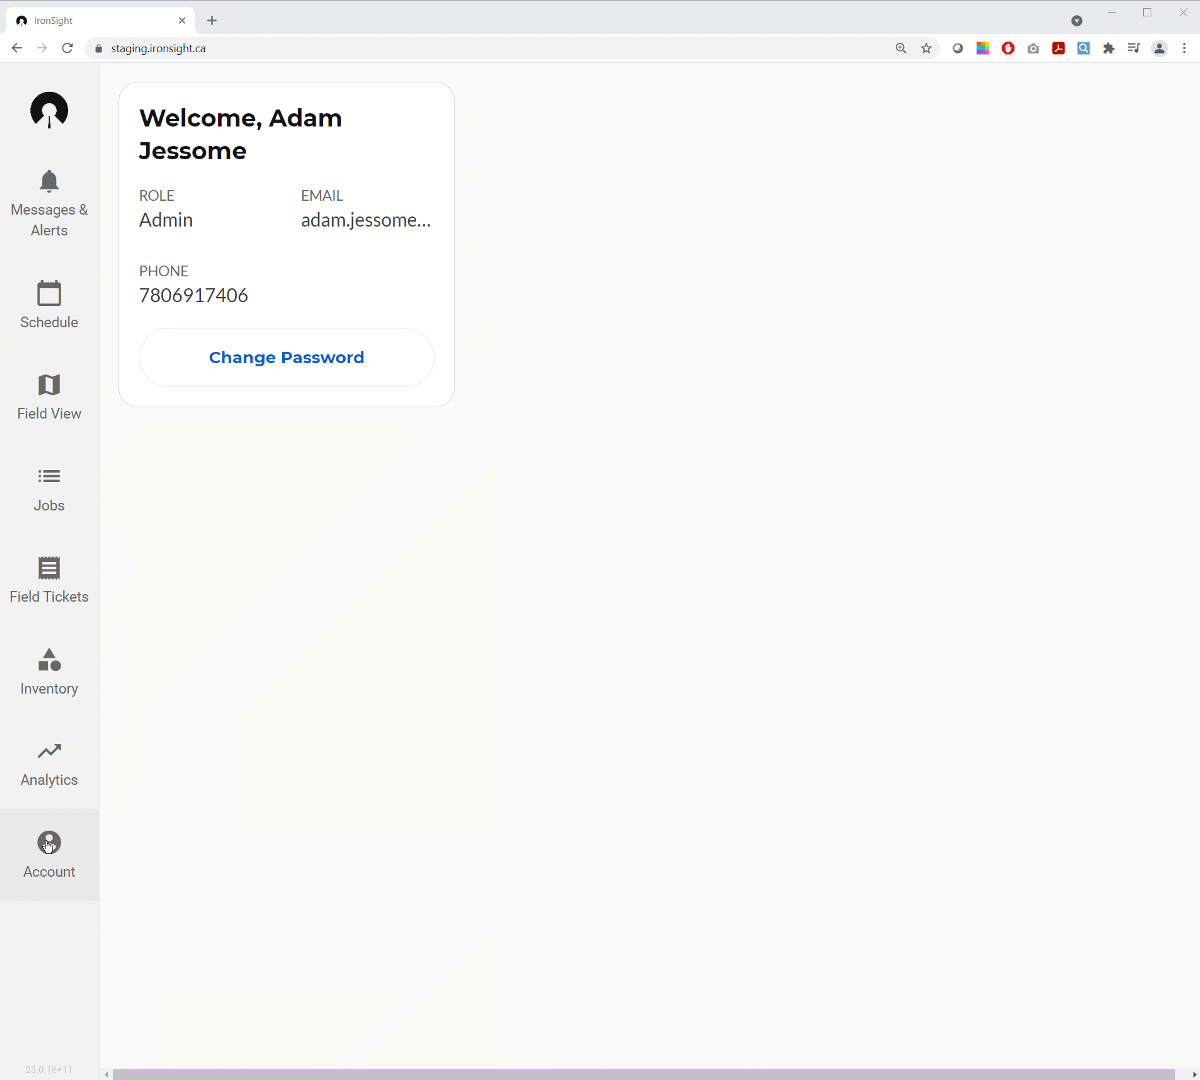The image size is (1200, 1080).
Task: Open the Jobs list icon
Action: click(49, 476)
